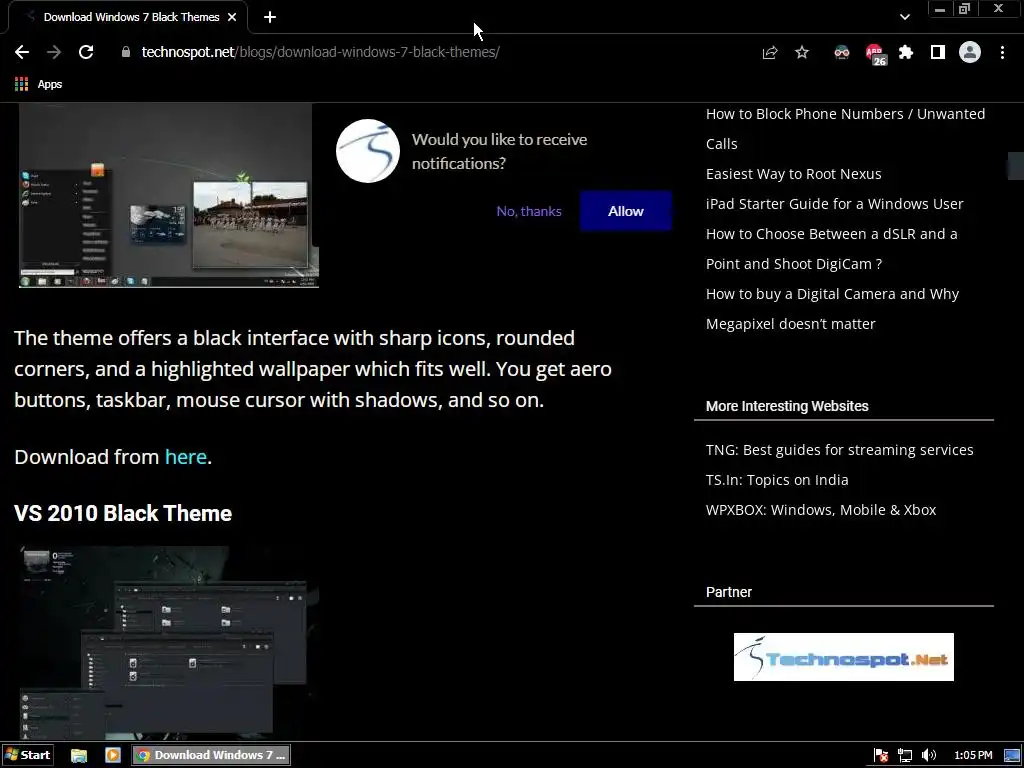Viewport: 1024px width, 768px height.
Task: Open Easiest Way to Root Nexus
Action: coord(793,174)
